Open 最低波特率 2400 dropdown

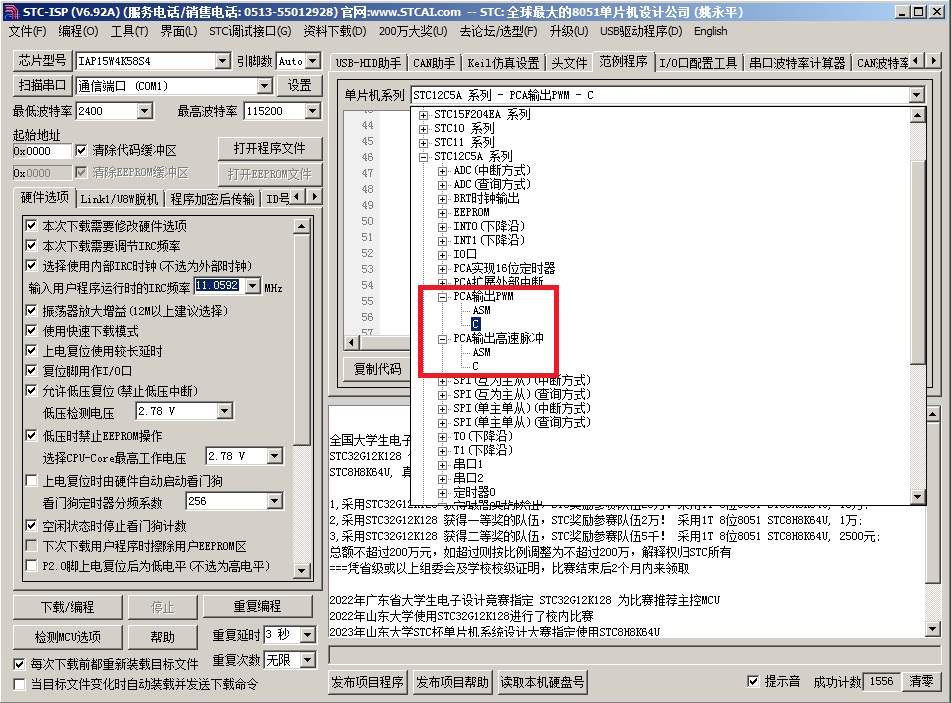point(144,111)
